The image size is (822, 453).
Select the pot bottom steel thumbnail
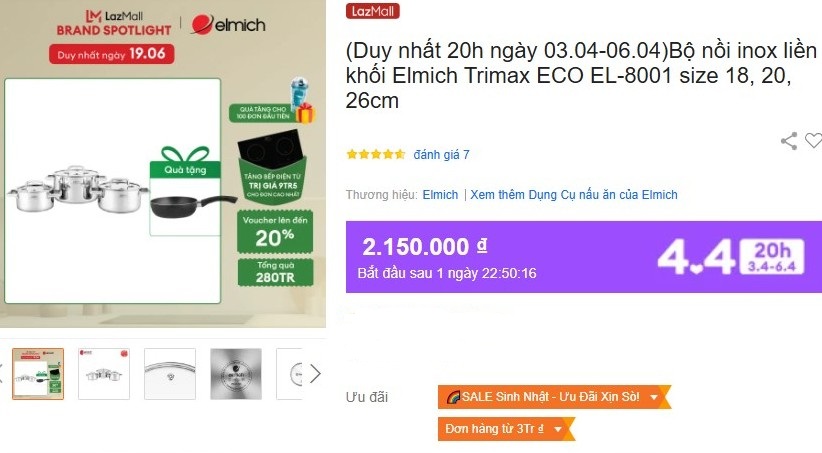click(236, 374)
